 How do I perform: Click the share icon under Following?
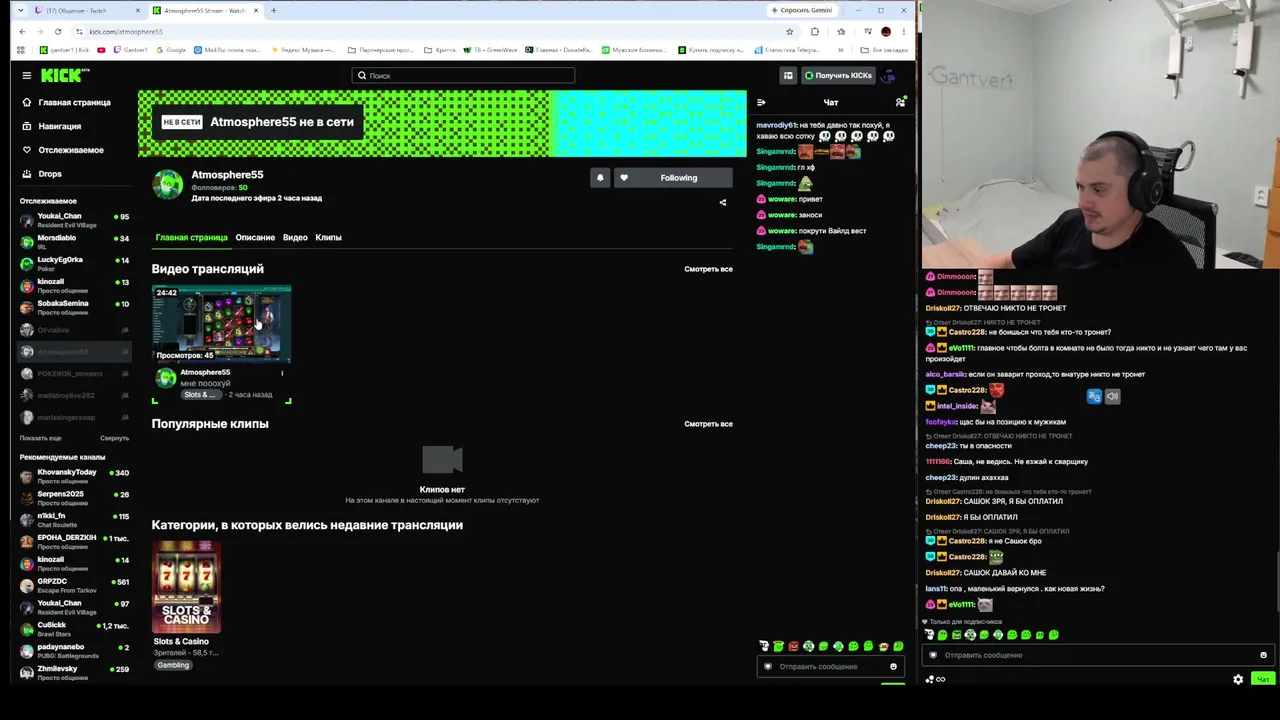[723, 202]
